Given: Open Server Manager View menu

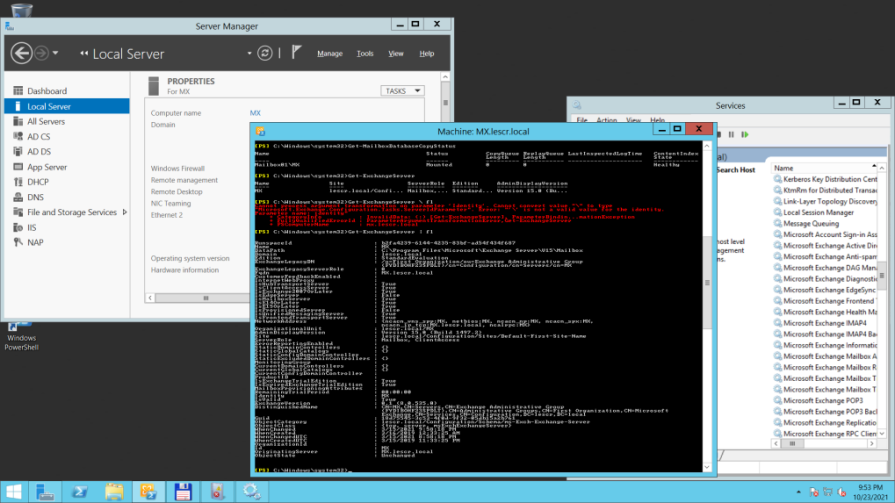Looking at the screenshot, I should coord(396,54).
